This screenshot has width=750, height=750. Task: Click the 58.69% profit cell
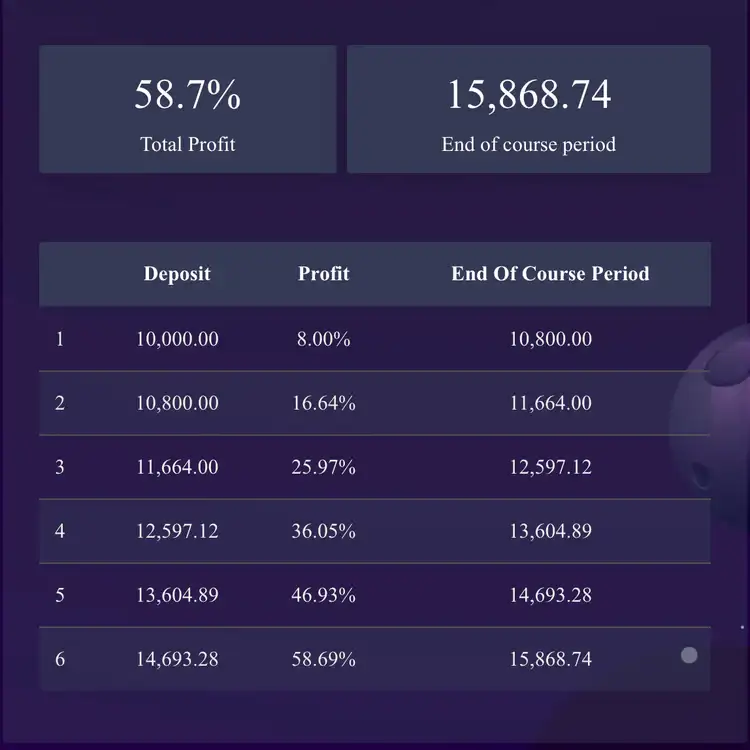pyautogui.click(x=323, y=659)
